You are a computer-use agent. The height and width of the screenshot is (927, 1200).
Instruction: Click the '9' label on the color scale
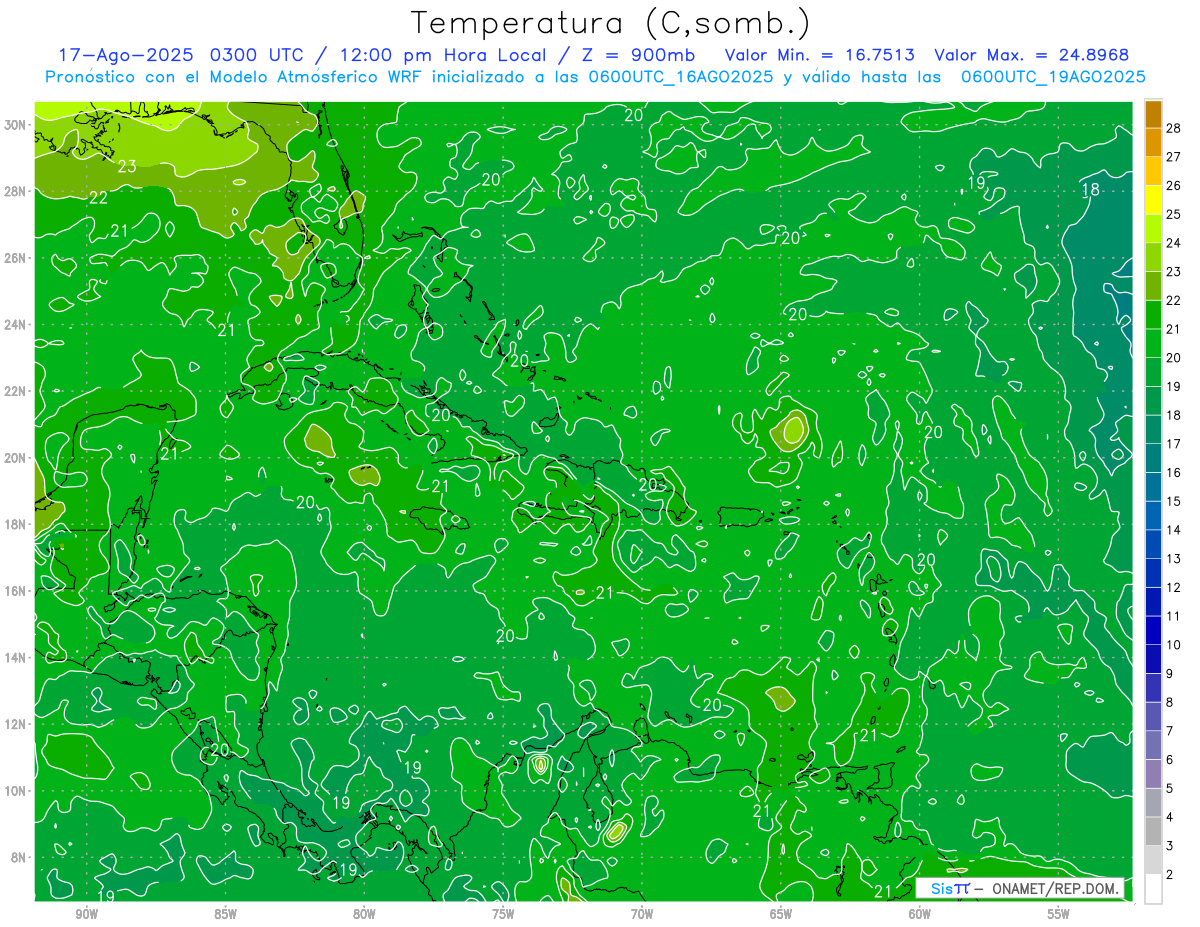(x=1170, y=674)
